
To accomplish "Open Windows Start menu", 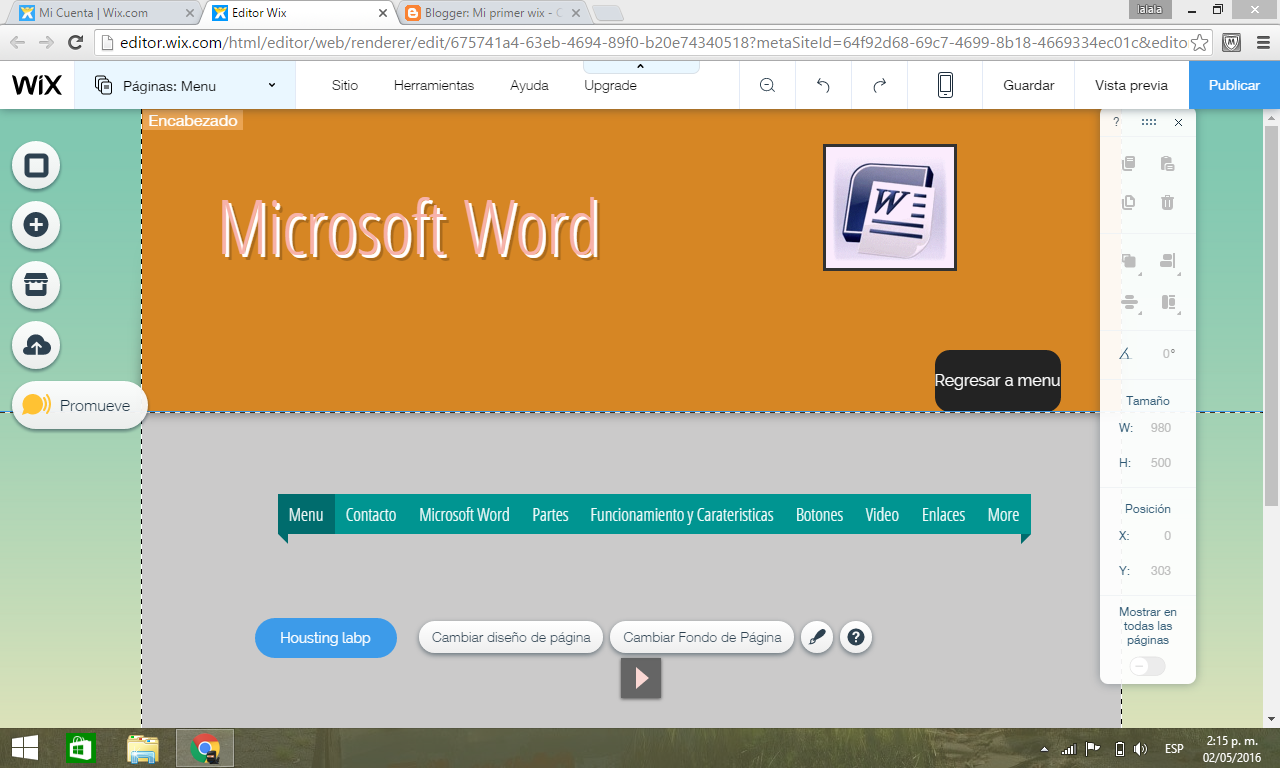I will [24, 748].
